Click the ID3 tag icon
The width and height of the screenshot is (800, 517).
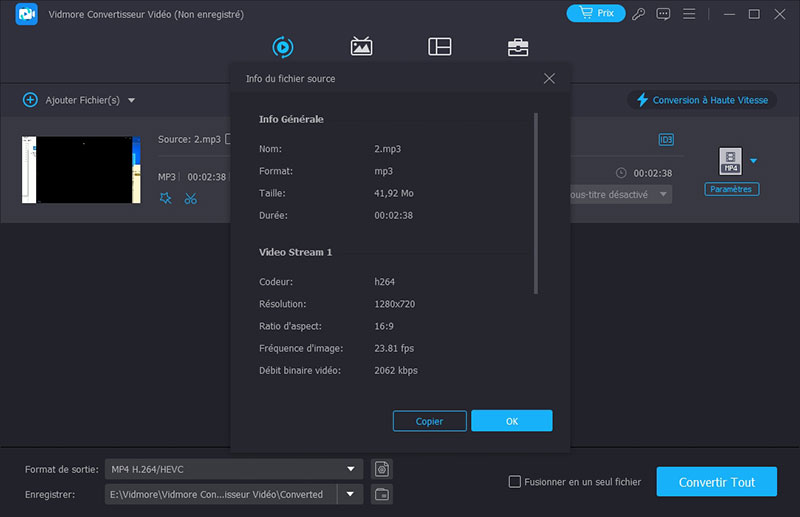pos(666,139)
